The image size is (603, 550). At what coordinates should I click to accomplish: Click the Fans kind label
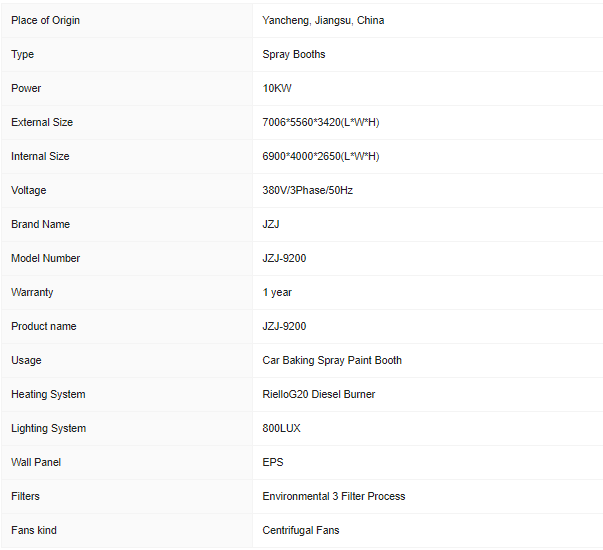click(x=34, y=530)
